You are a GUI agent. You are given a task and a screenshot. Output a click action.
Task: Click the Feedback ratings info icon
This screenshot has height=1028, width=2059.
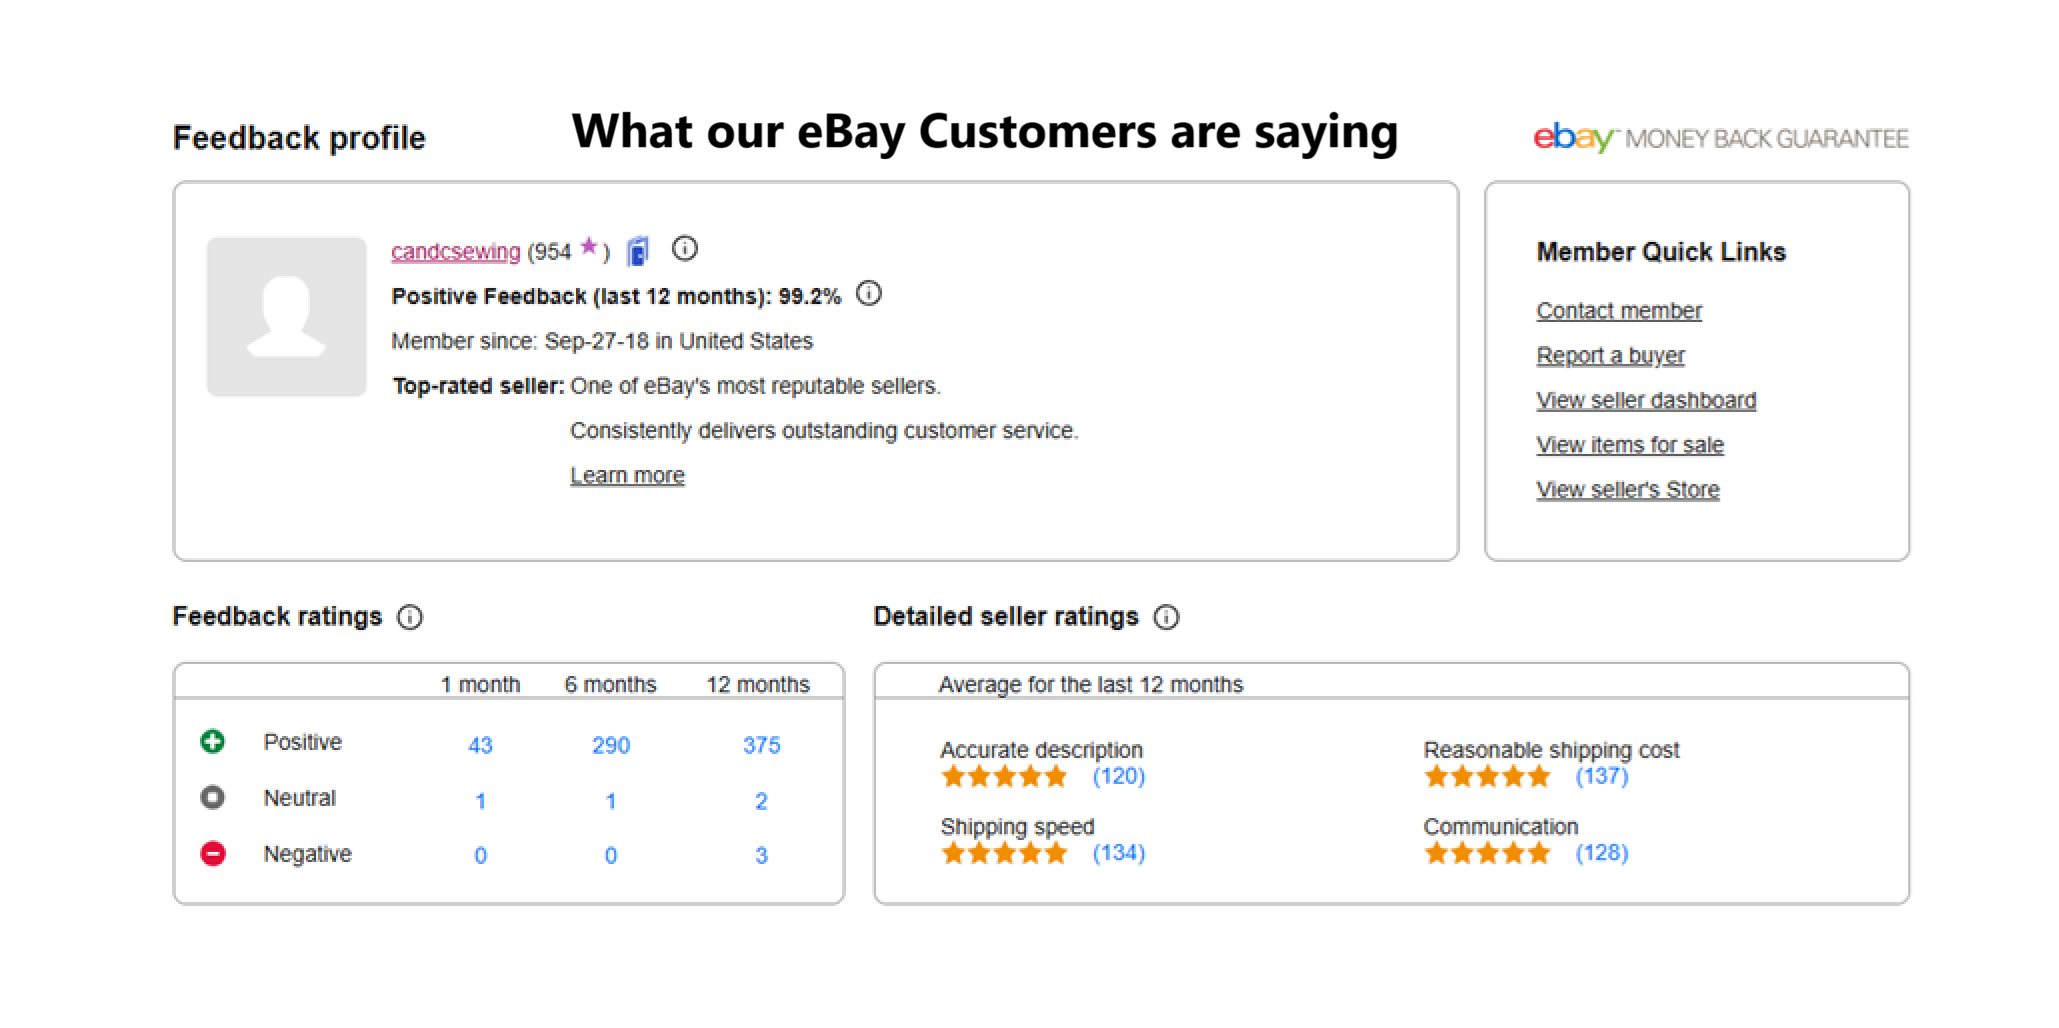pyautogui.click(x=410, y=617)
